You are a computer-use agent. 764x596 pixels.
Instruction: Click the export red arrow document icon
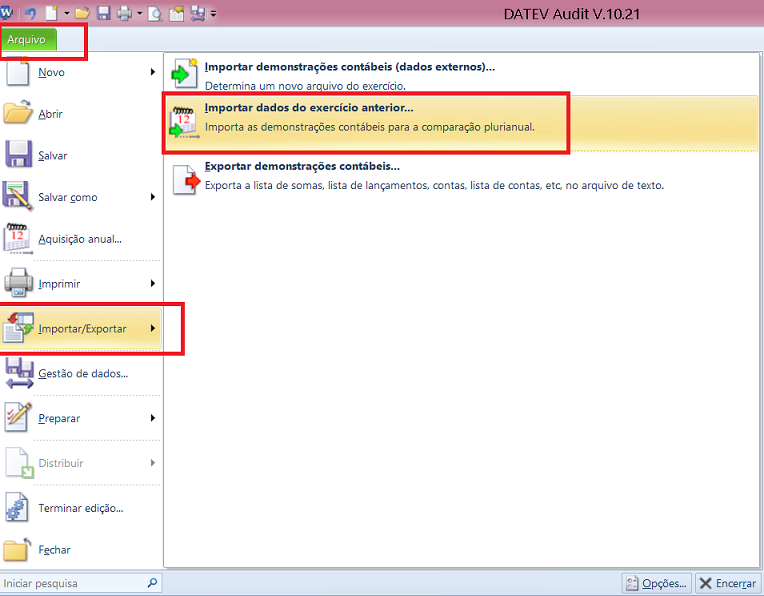(x=186, y=180)
